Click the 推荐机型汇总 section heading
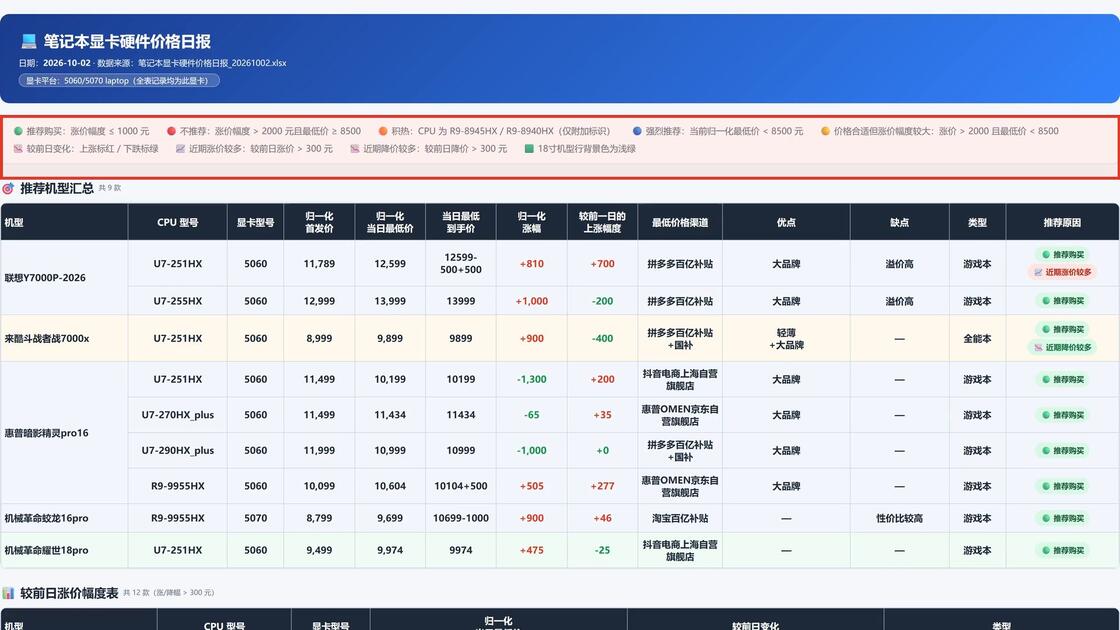Screen dimensions: 1120x630 coord(57,189)
